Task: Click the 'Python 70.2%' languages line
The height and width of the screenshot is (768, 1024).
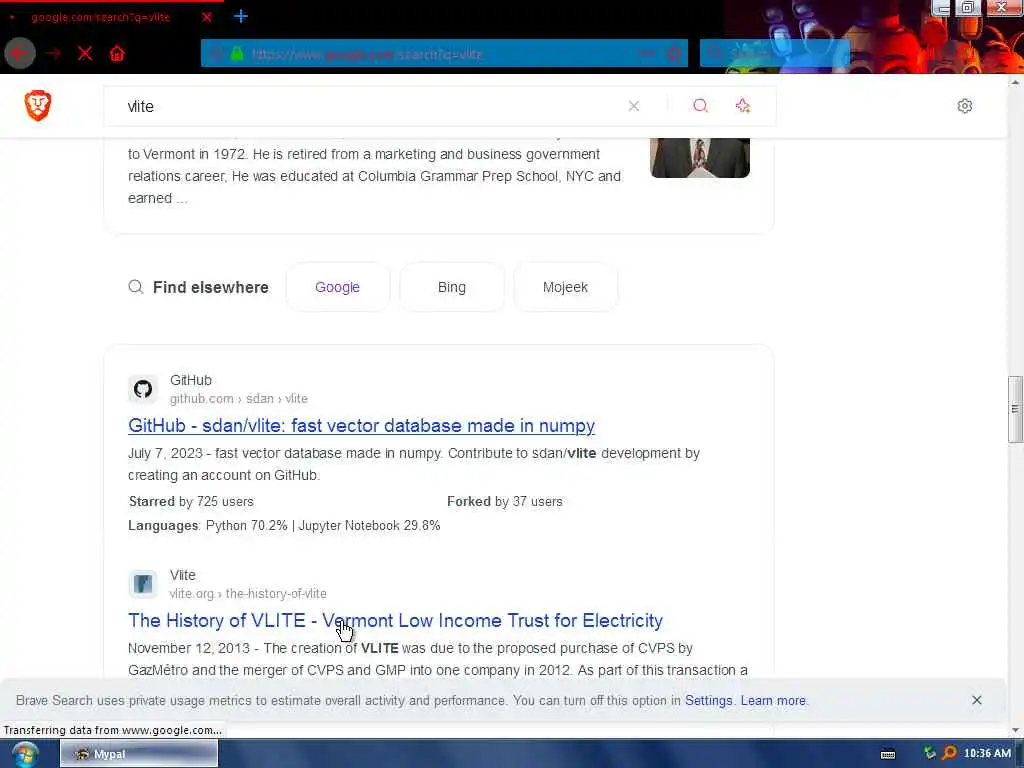Action: pyautogui.click(x=284, y=526)
